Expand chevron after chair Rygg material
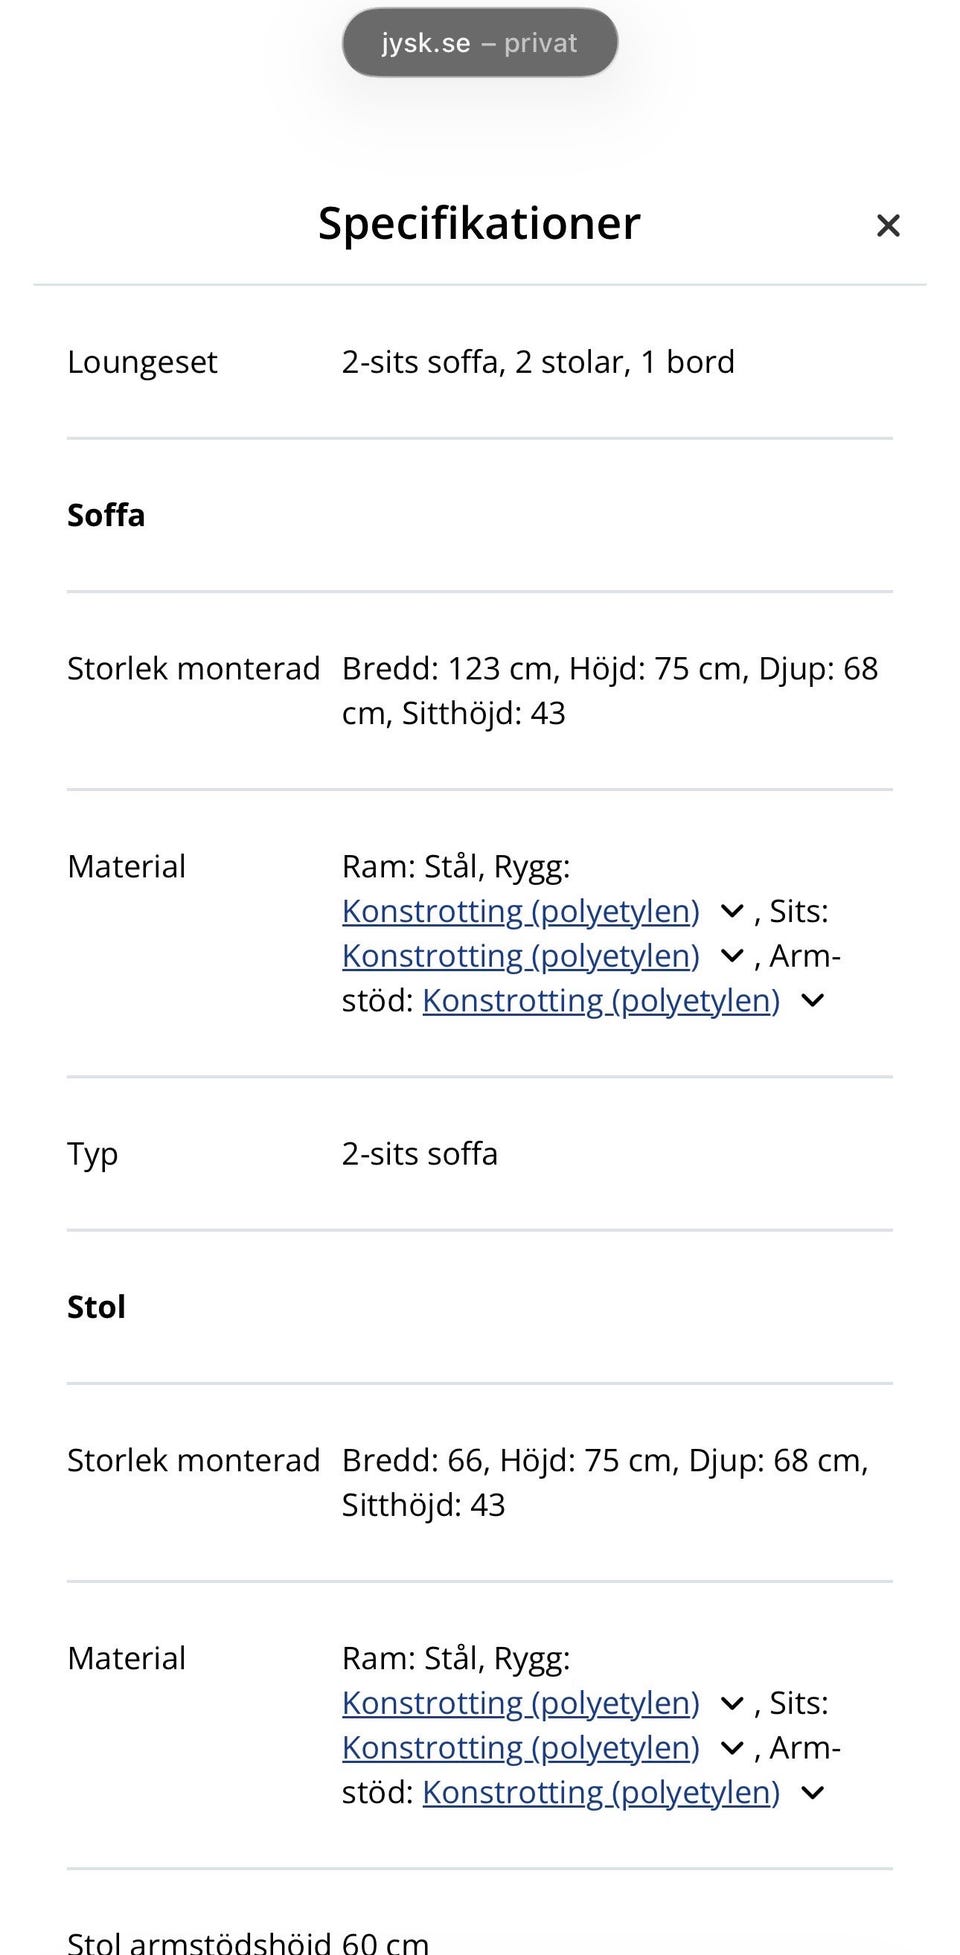960x1955 pixels. pyautogui.click(x=732, y=1704)
